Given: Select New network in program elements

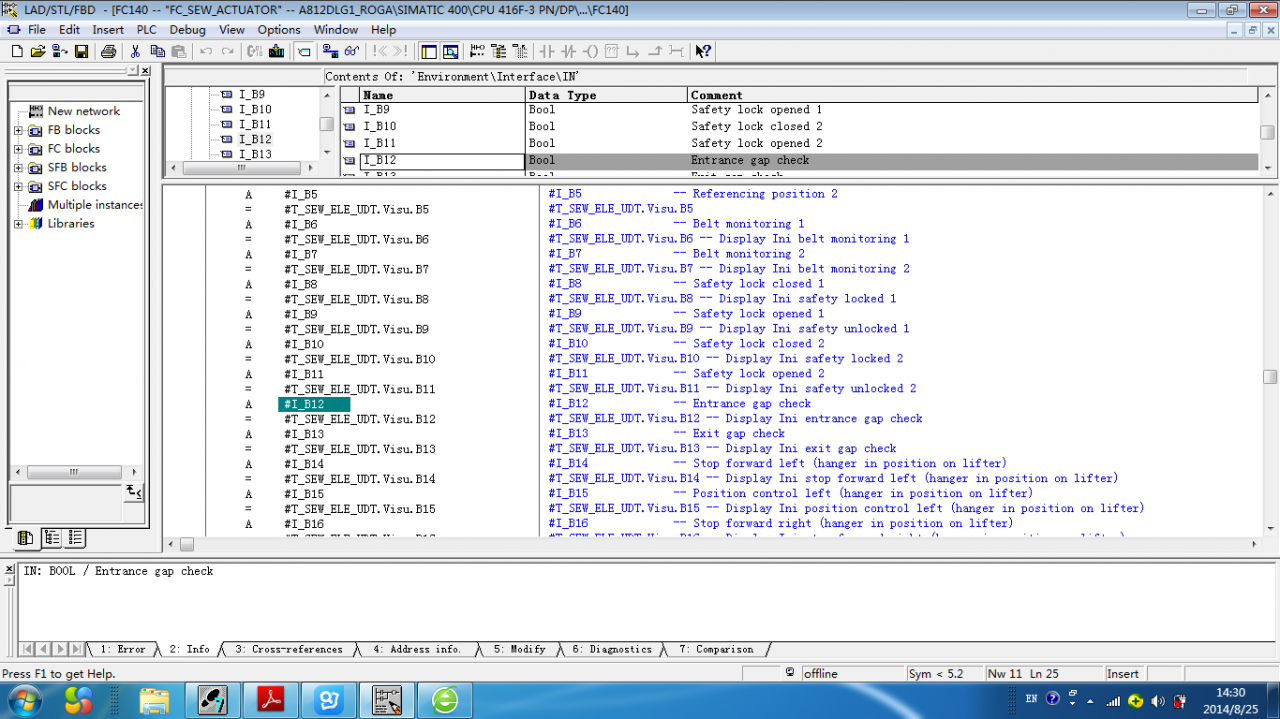Looking at the screenshot, I should (x=83, y=111).
